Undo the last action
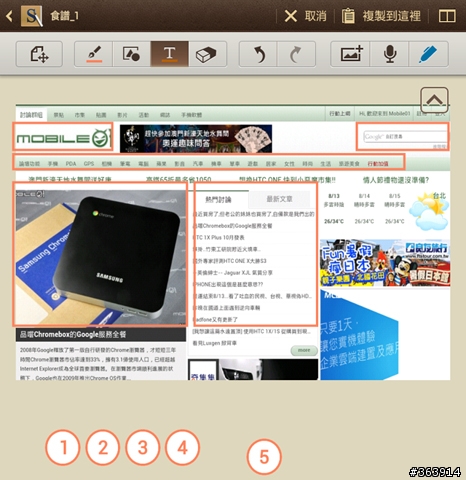 click(x=258, y=54)
